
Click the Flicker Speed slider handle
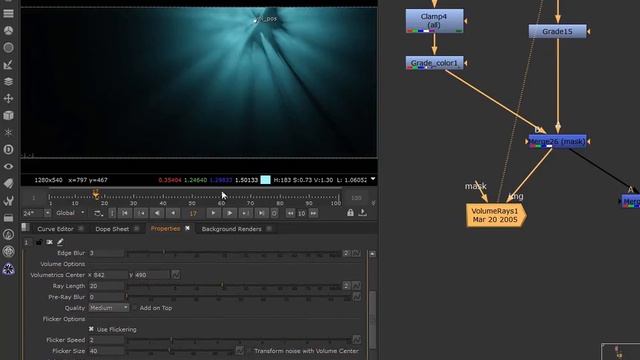tap(171, 339)
